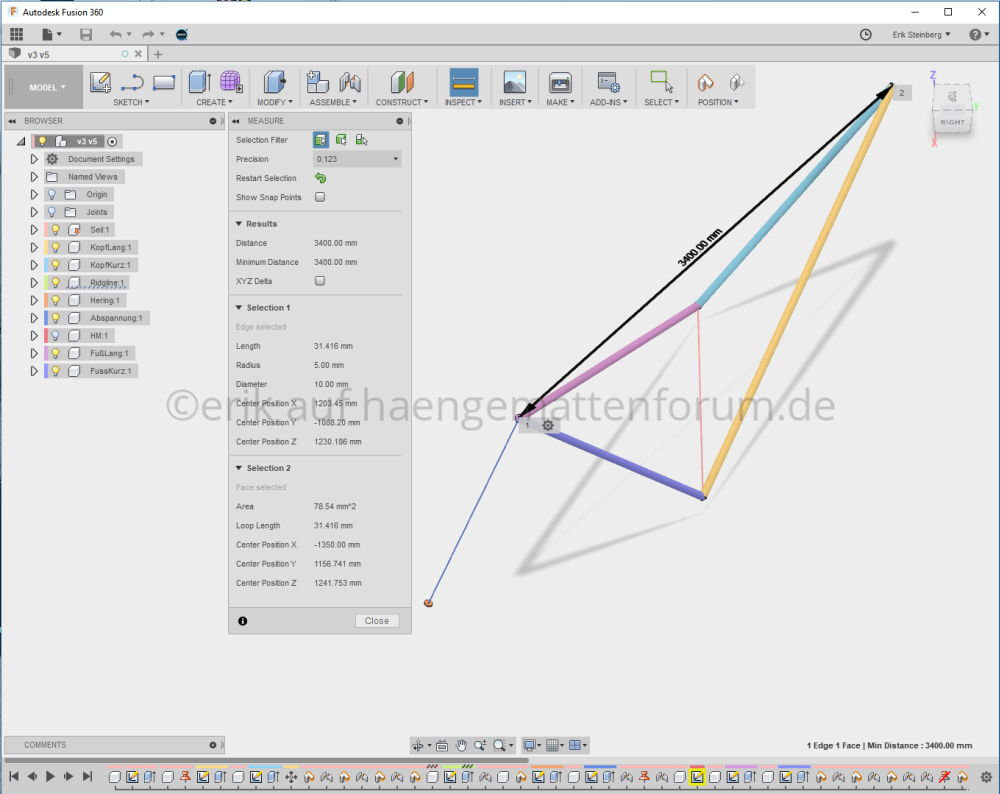The image size is (1000, 794).
Task: Toggle visibility lightbulb of KopfLang:1
Action: pyautogui.click(x=56, y=247)
